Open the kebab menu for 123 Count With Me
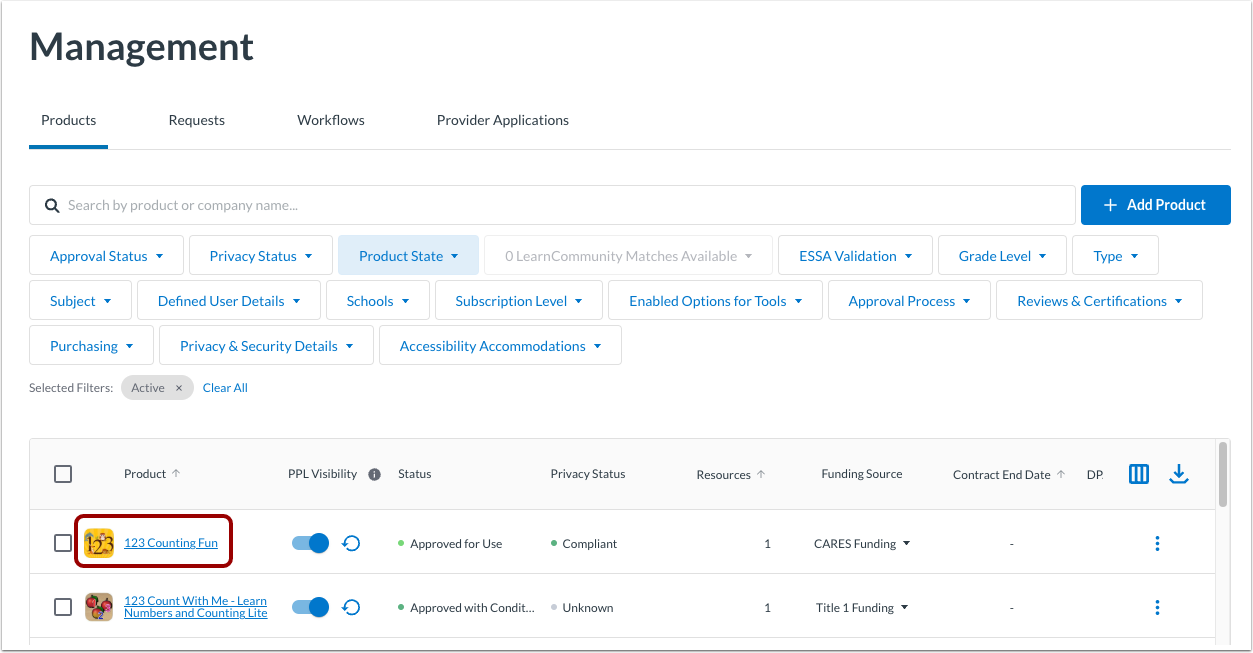Viewport: 1253px width, 653px height. (x=1157, y=607)
